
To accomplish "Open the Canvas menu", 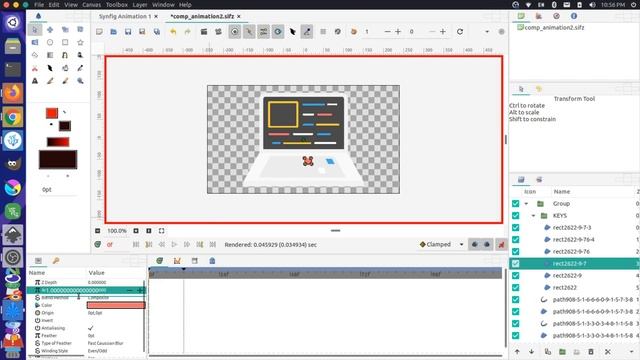I will pyautogui.click(x=91, y=4).
